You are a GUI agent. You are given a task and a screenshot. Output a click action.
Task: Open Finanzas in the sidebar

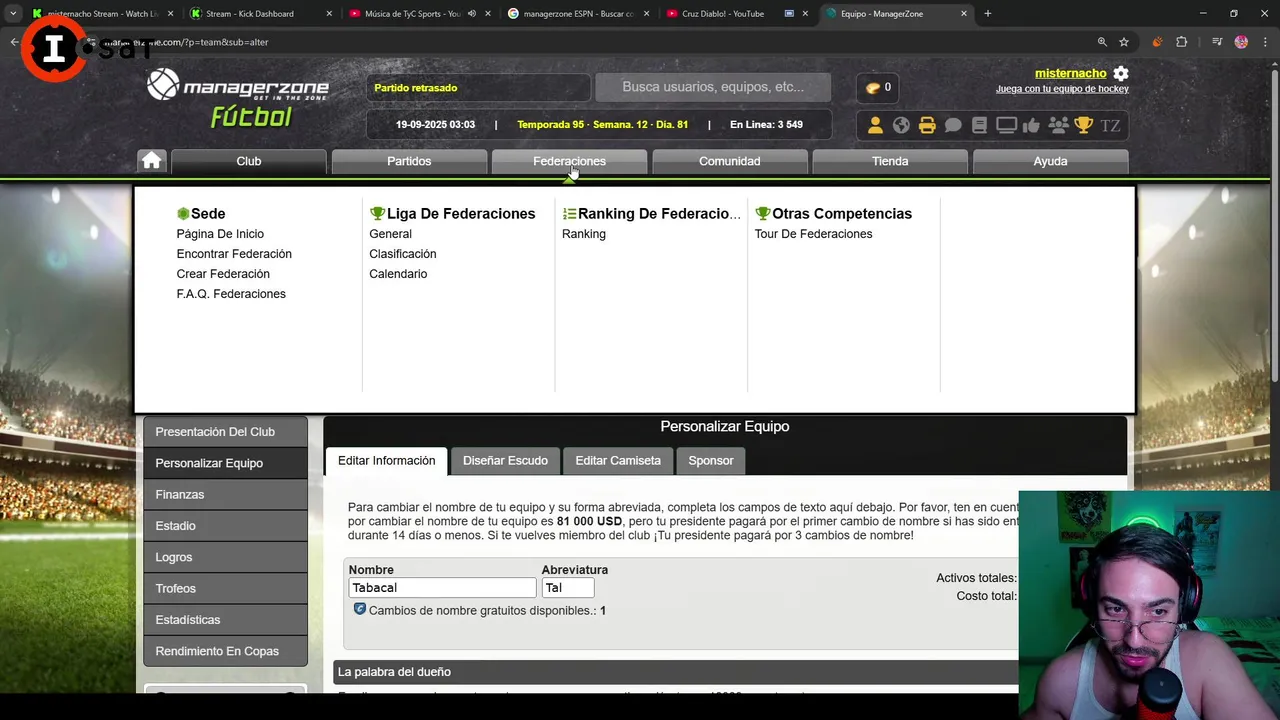tap(225, 495)
